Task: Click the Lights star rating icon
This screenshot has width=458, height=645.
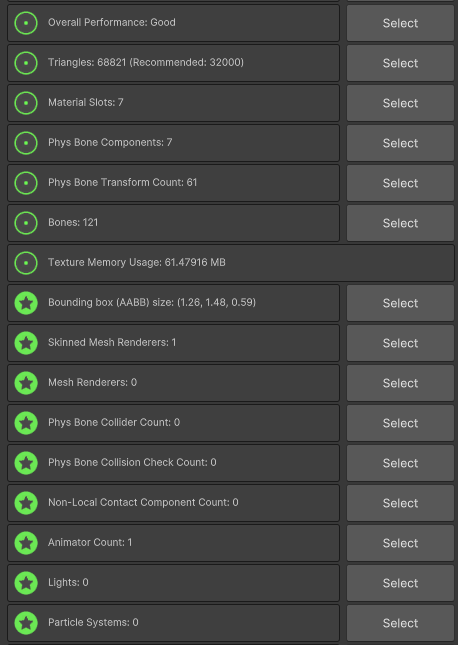Action: pyautogui.click(x=26, y=583)
